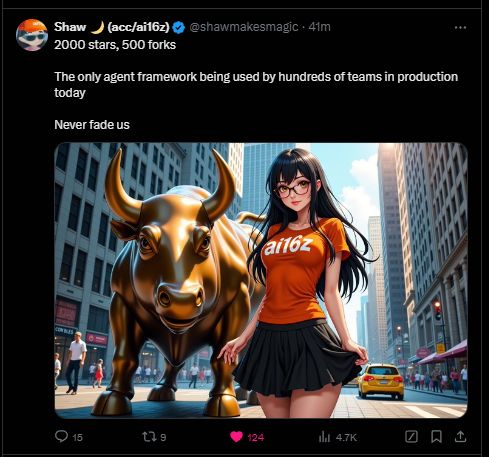Click the repost arrows icon
This screenshot has height=457, width=489.
[x=149, y=437]
